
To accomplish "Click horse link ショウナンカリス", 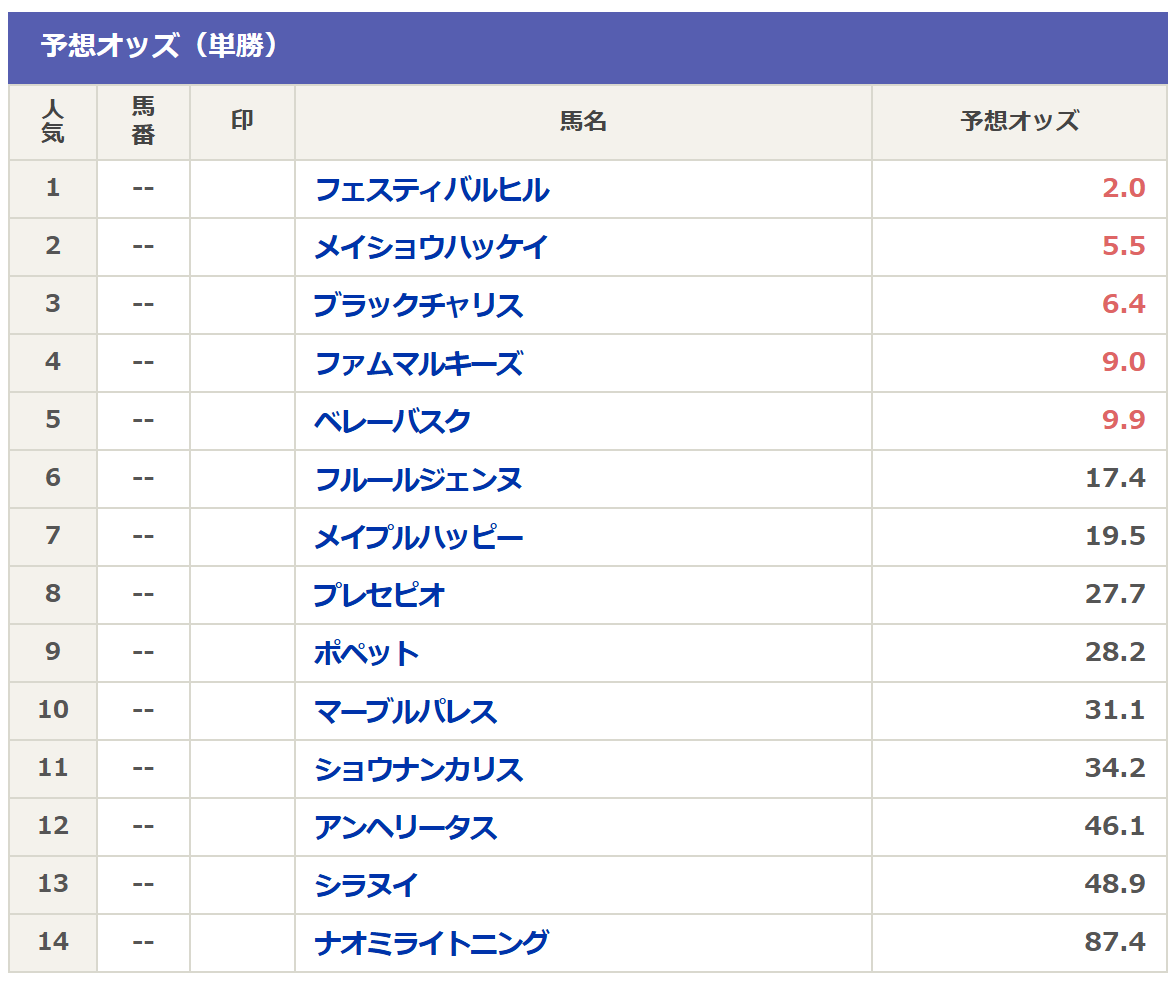I will point(418,769).
